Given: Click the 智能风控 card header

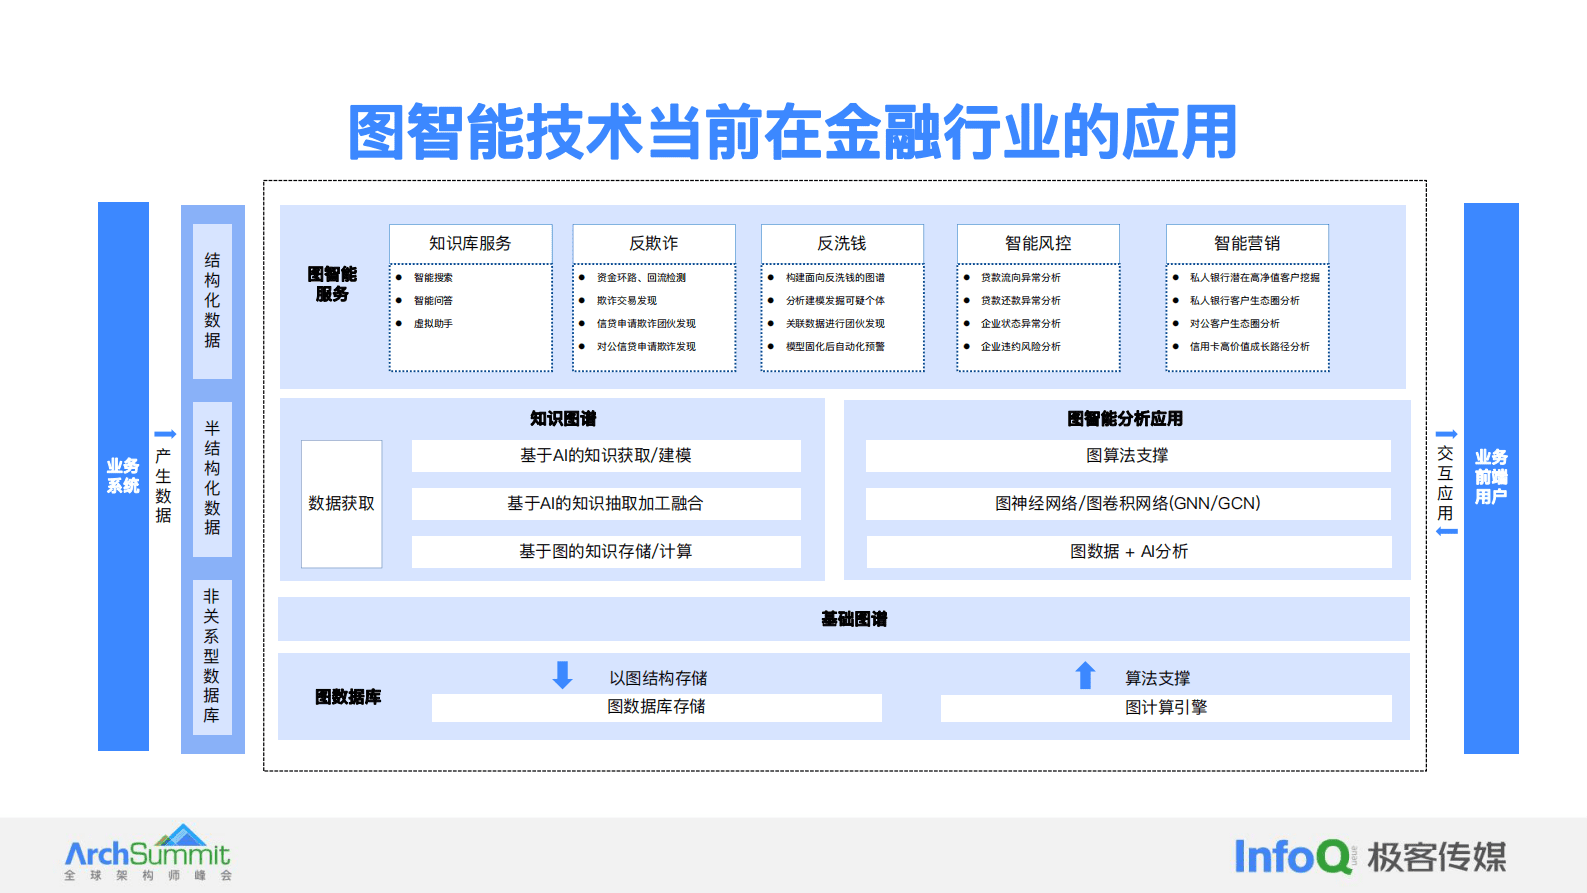Looking at the screenshot, I should (1038, 244).
